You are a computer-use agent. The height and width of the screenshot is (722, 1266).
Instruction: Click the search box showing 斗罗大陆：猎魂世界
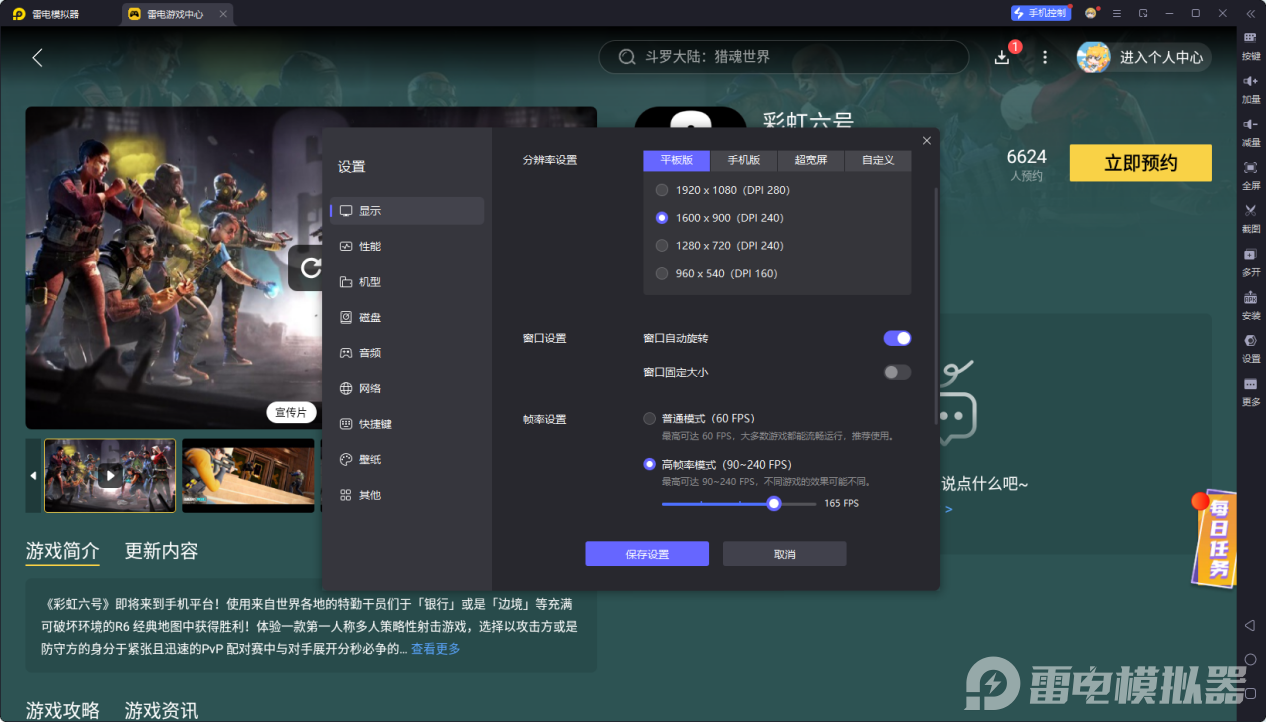(x=784, y=57)
